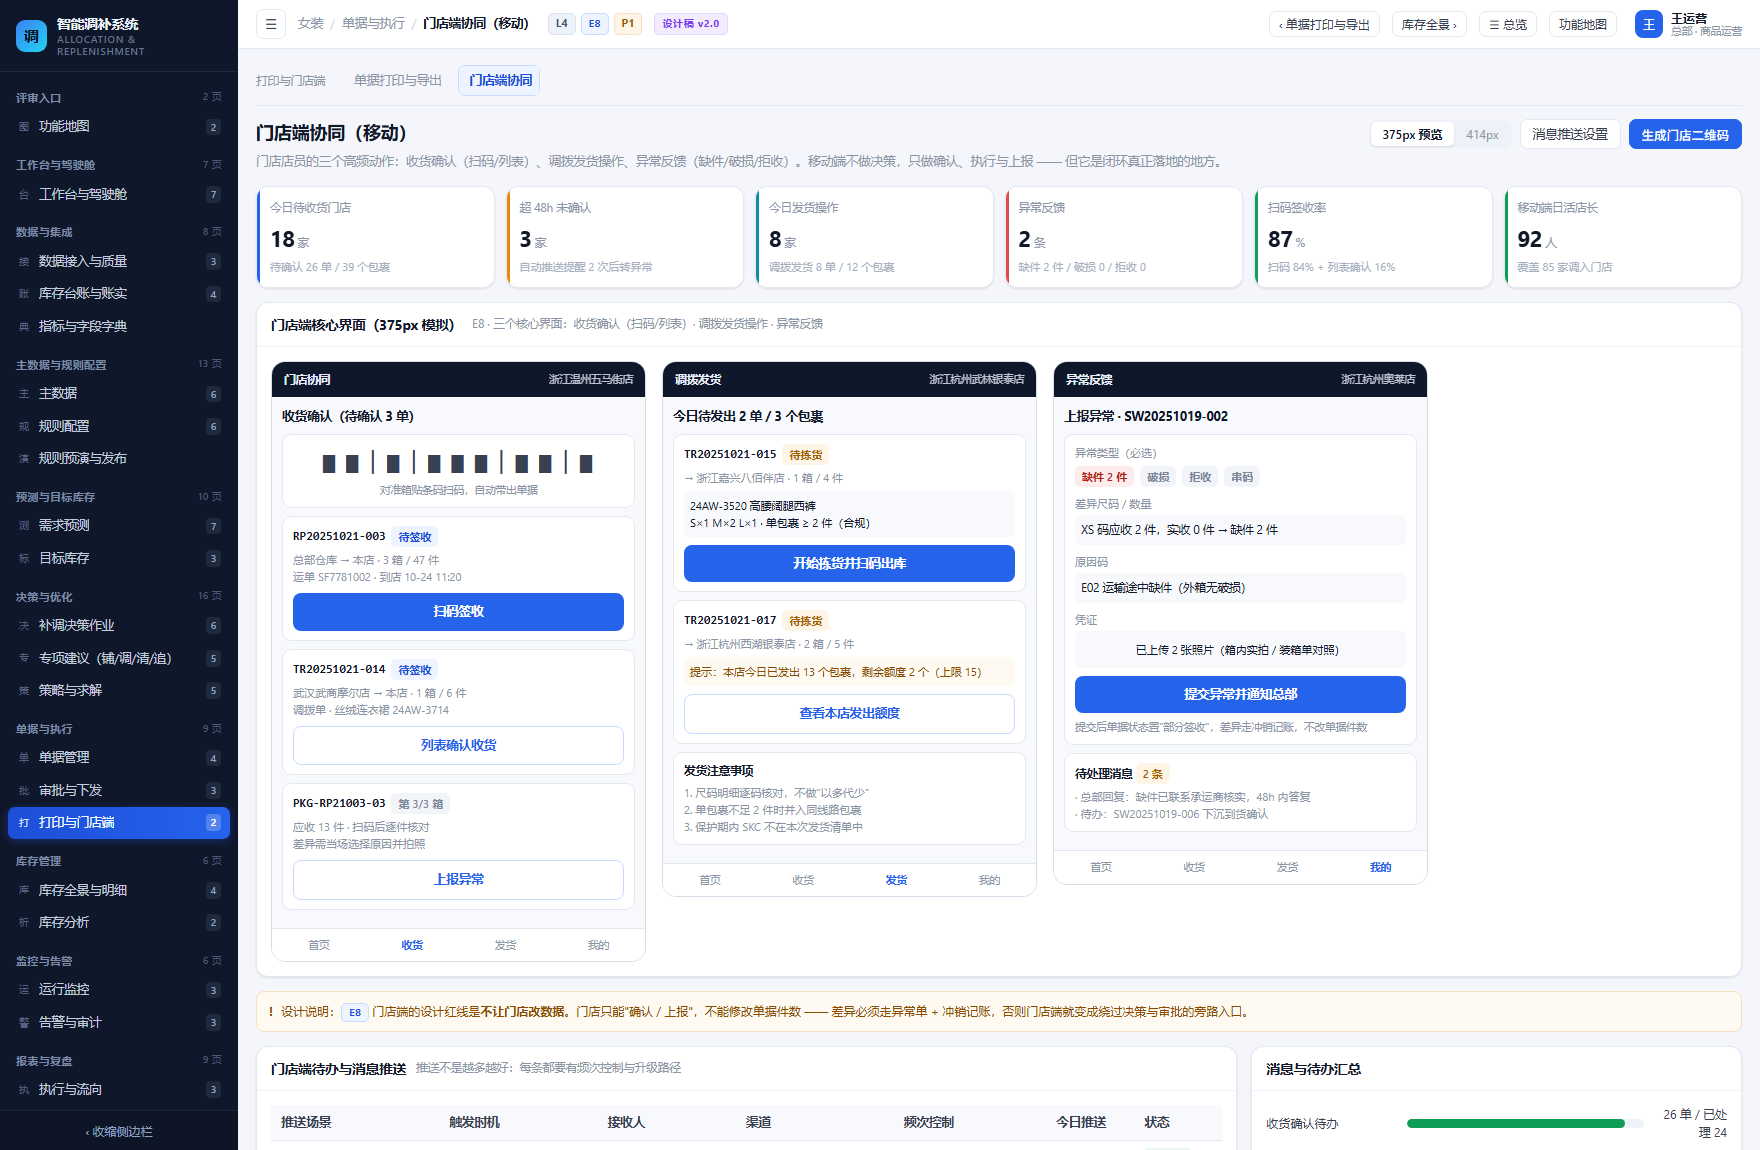Click 提交异常并通知总部 button
The width and height of the screenshot is (1760, 1150).
pyautogui.click(x=1240, y=695)
